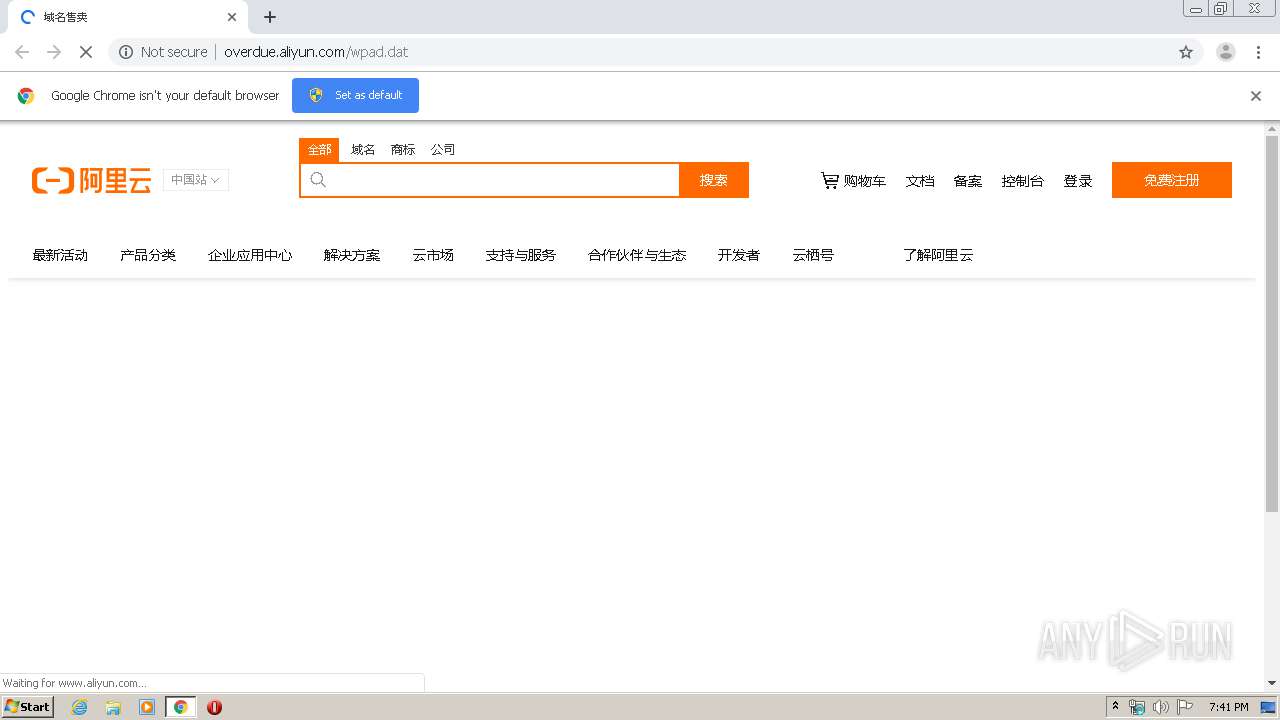Open 开发者 menu
This screenshot has width=1280, height=720.
pos(739,255)
